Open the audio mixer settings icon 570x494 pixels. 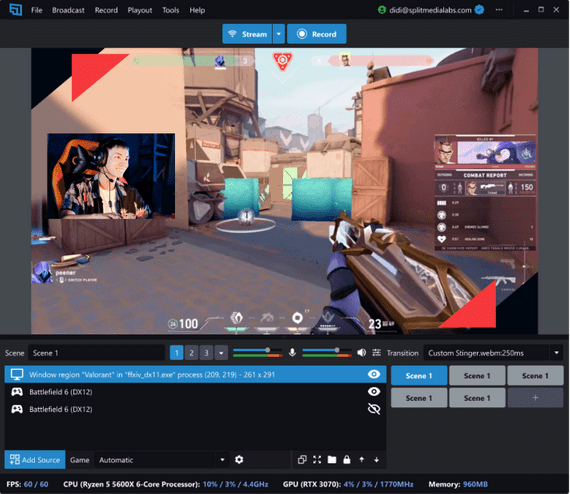(377, 353)
